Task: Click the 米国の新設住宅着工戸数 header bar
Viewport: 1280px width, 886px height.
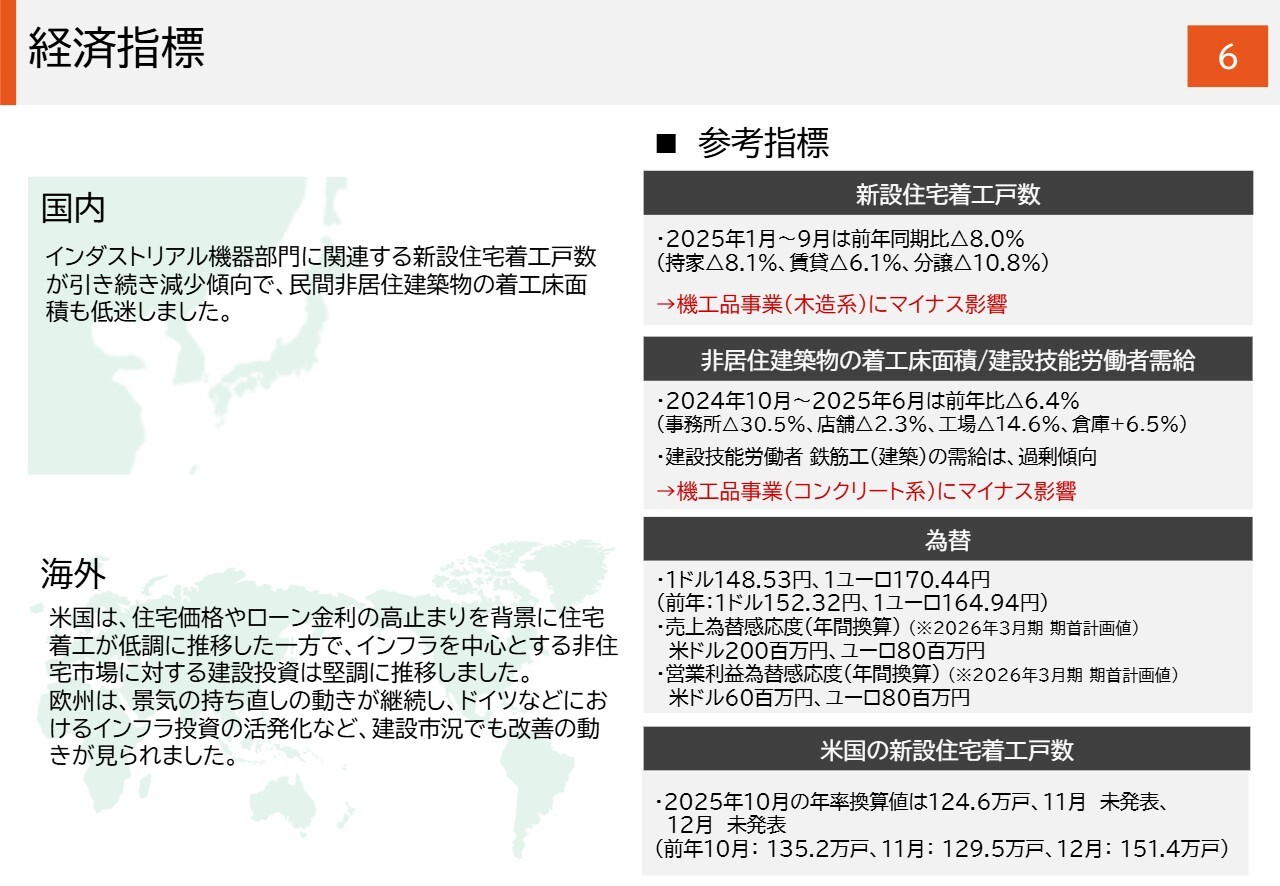Action: tap(946, 749)
